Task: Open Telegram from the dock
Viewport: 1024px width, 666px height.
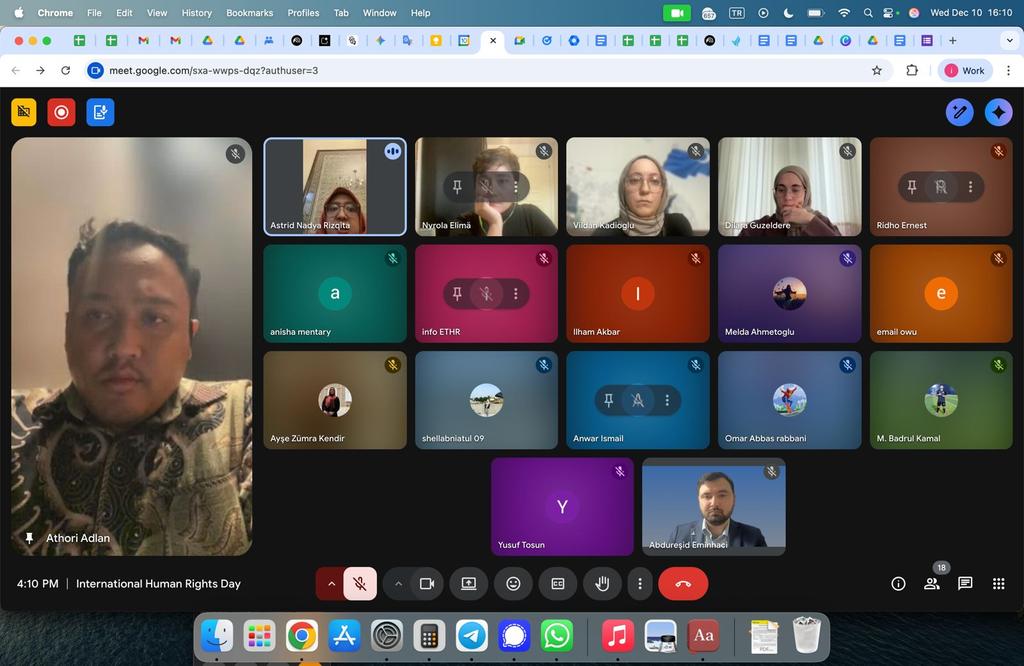Action: pyautogui.click(x=472, y=635)
